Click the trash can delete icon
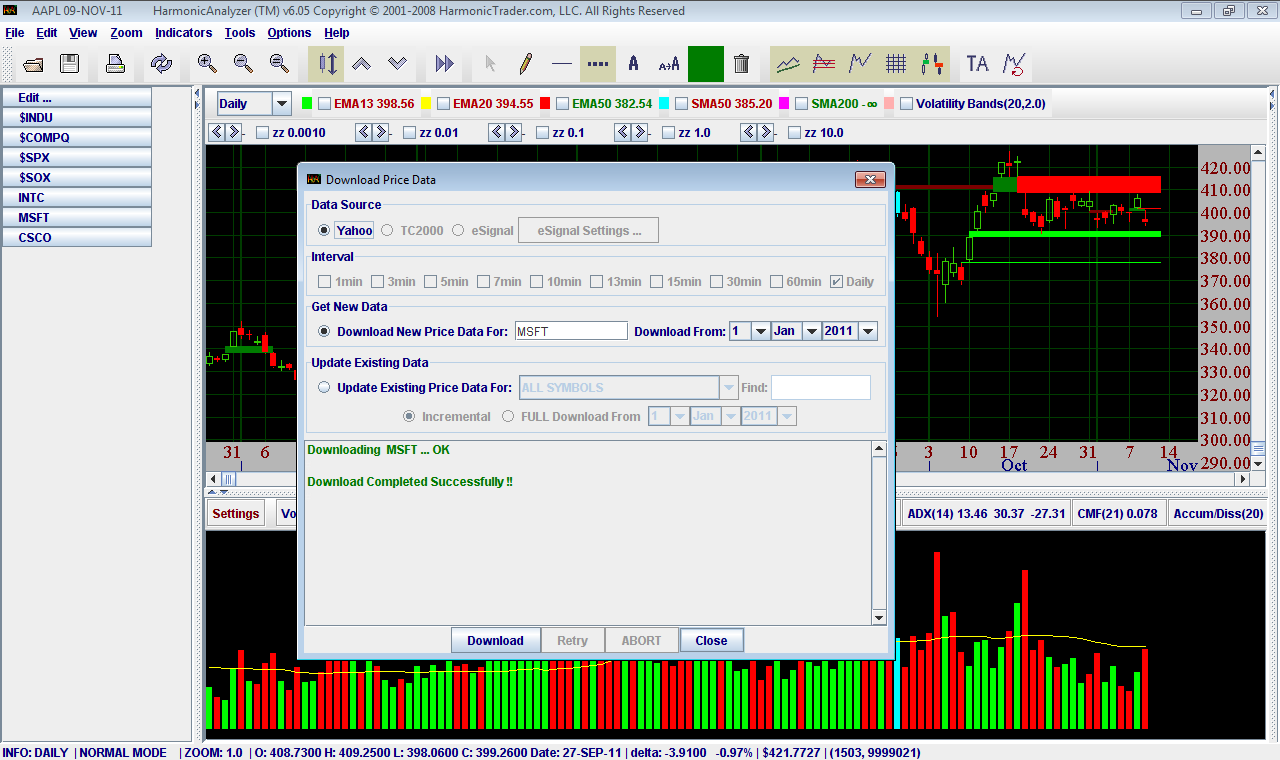Image resolution: width=1280 pixels, height=760 pixels. click(741, 64)
